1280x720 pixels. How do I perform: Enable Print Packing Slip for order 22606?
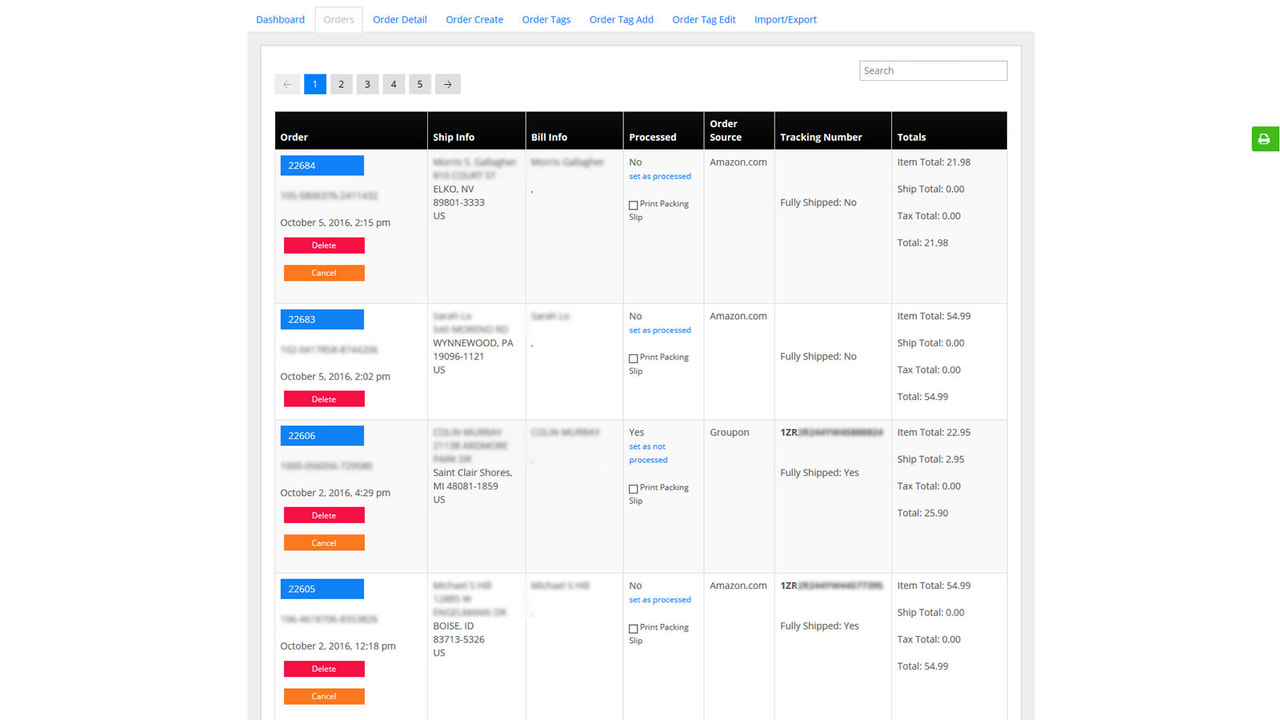pyautogui.click(x=632, y=487)
